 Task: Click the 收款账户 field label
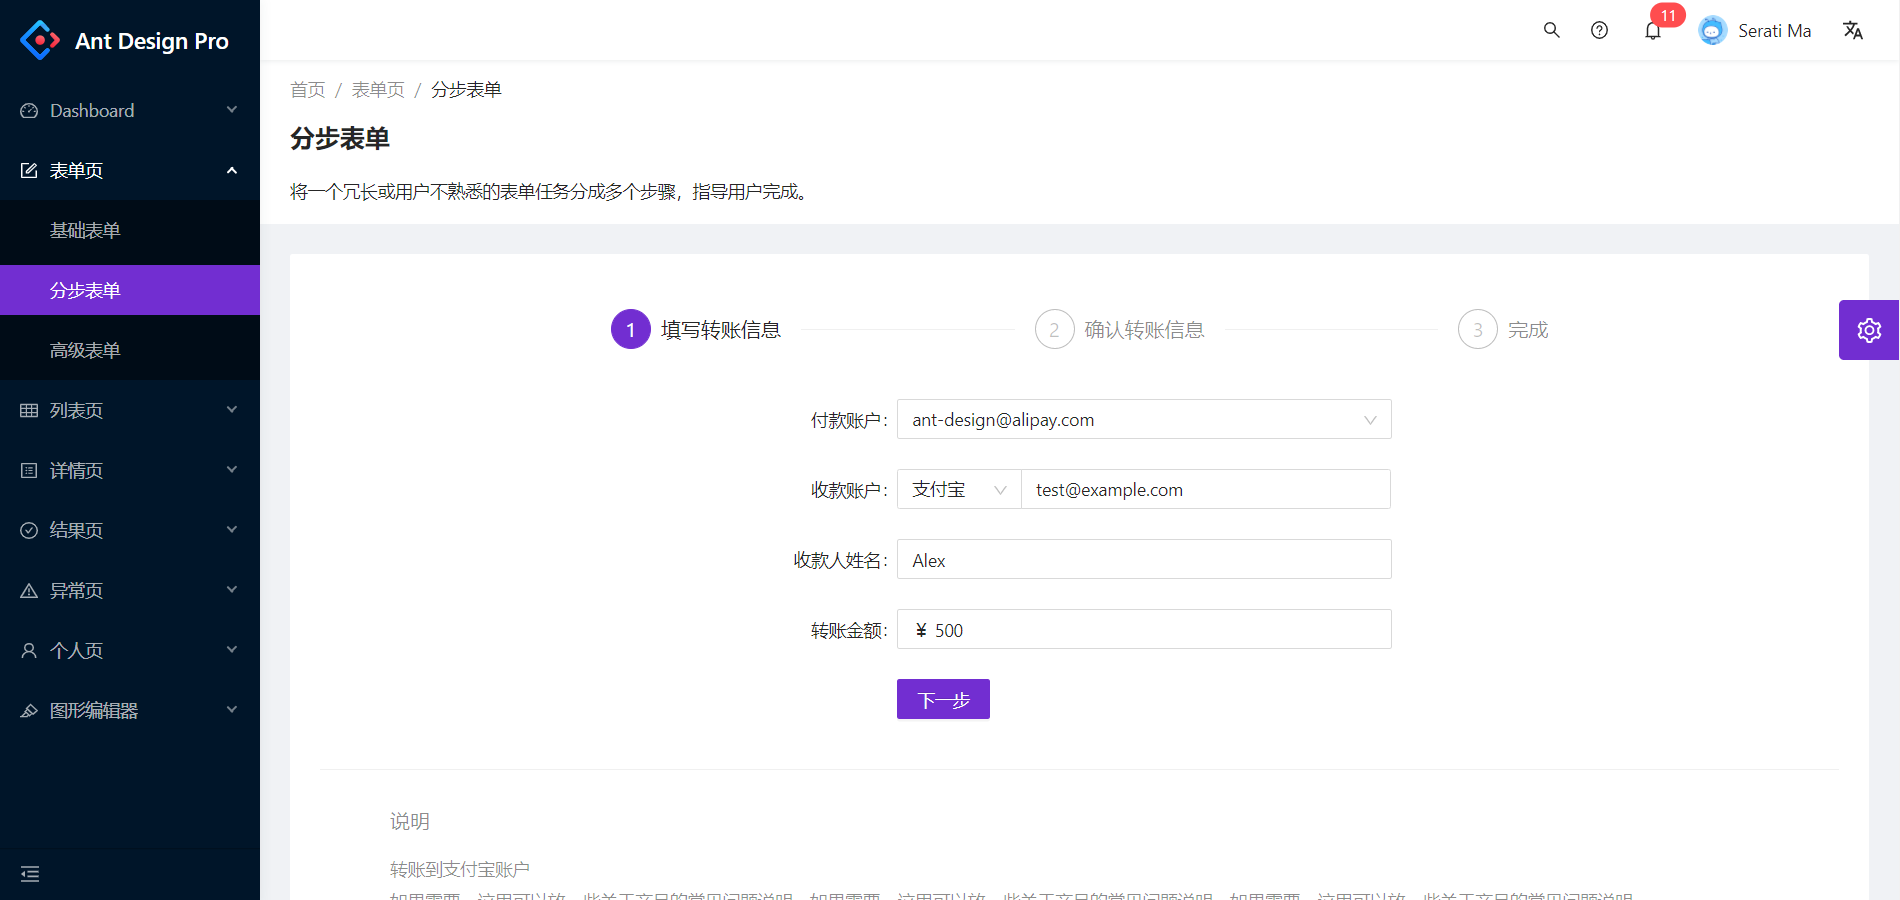849,490
